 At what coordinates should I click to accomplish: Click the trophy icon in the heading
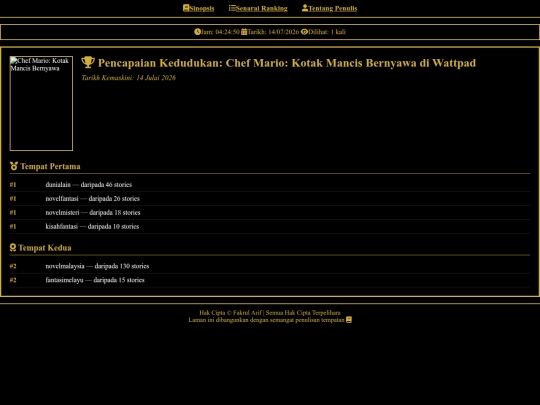[88, 62]
